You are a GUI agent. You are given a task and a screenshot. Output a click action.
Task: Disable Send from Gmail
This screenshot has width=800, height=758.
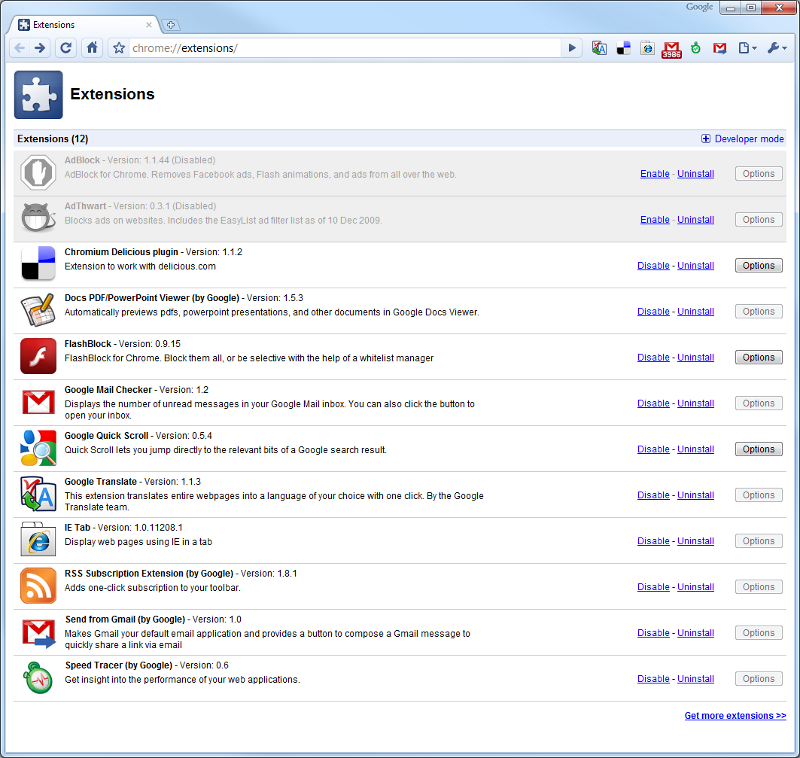pos(653,633)
